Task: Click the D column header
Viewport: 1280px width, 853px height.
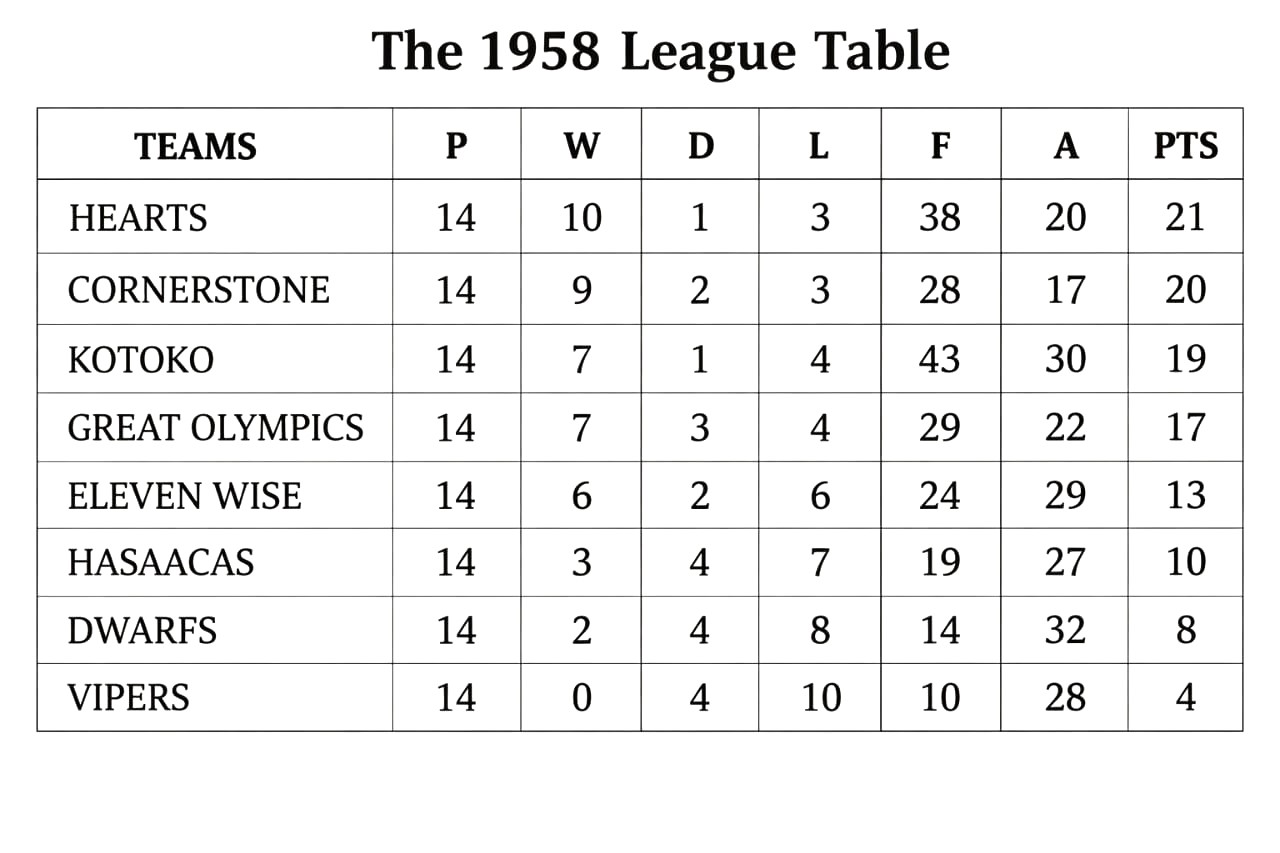Action: click(700, 147)
